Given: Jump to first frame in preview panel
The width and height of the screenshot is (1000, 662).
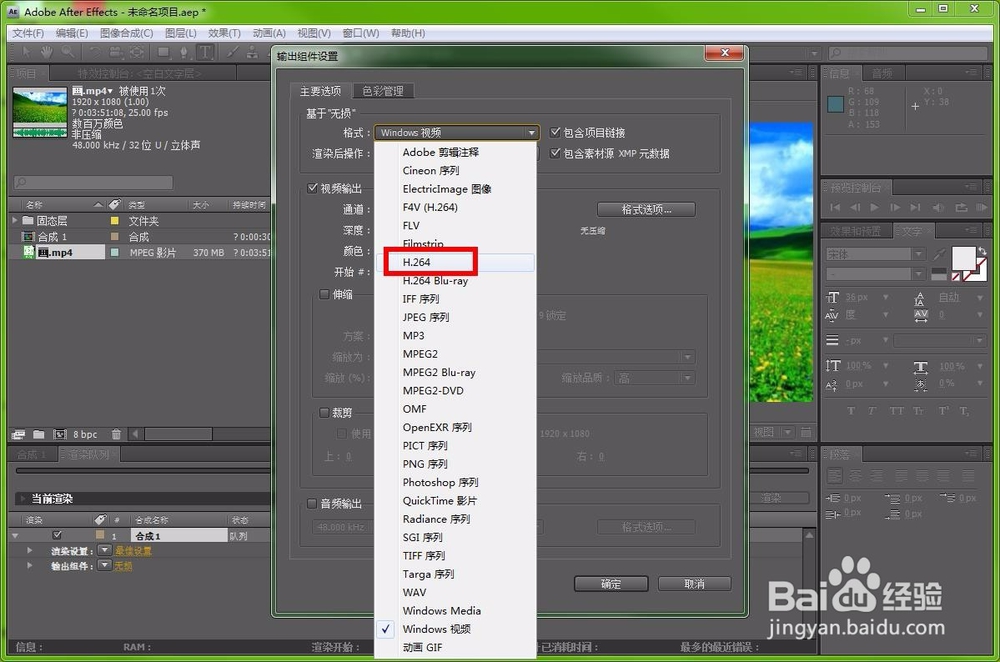Looking at the screenshot, I should [835, 207].
